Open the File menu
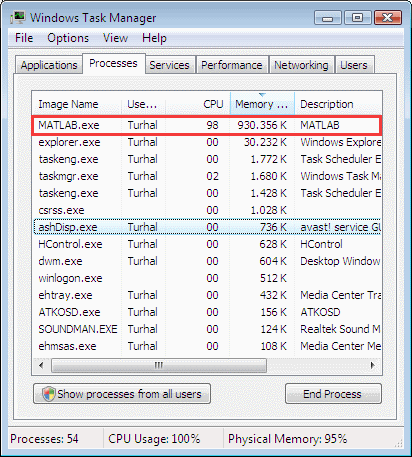The width and height of the screenshot is (412, 457). [x=24, y=38]
